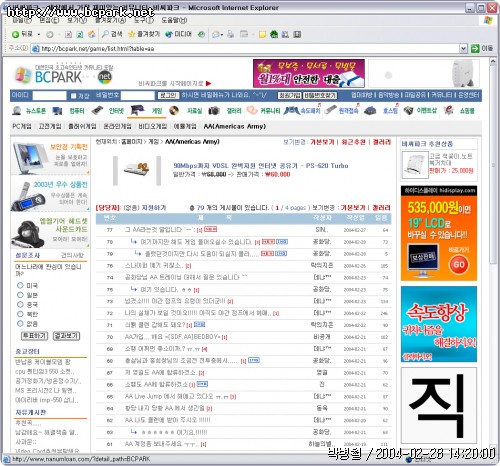Select the 고전게임 sub-menu link
This screenshot has width=500, height=466.
[x=50, y=126]
